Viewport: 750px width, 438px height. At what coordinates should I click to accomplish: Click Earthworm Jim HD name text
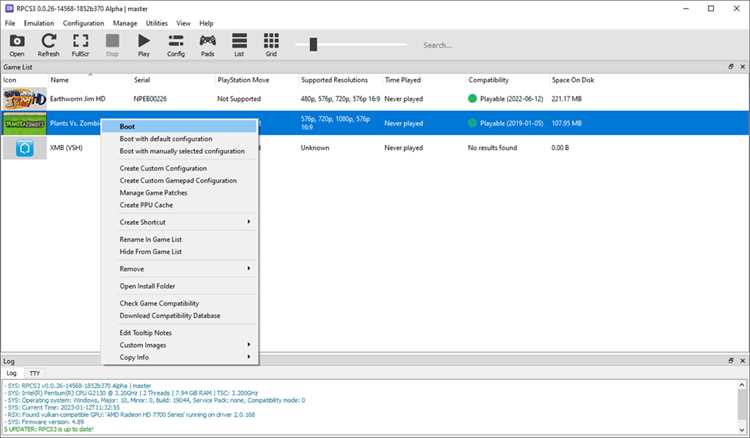coord(77,99)
